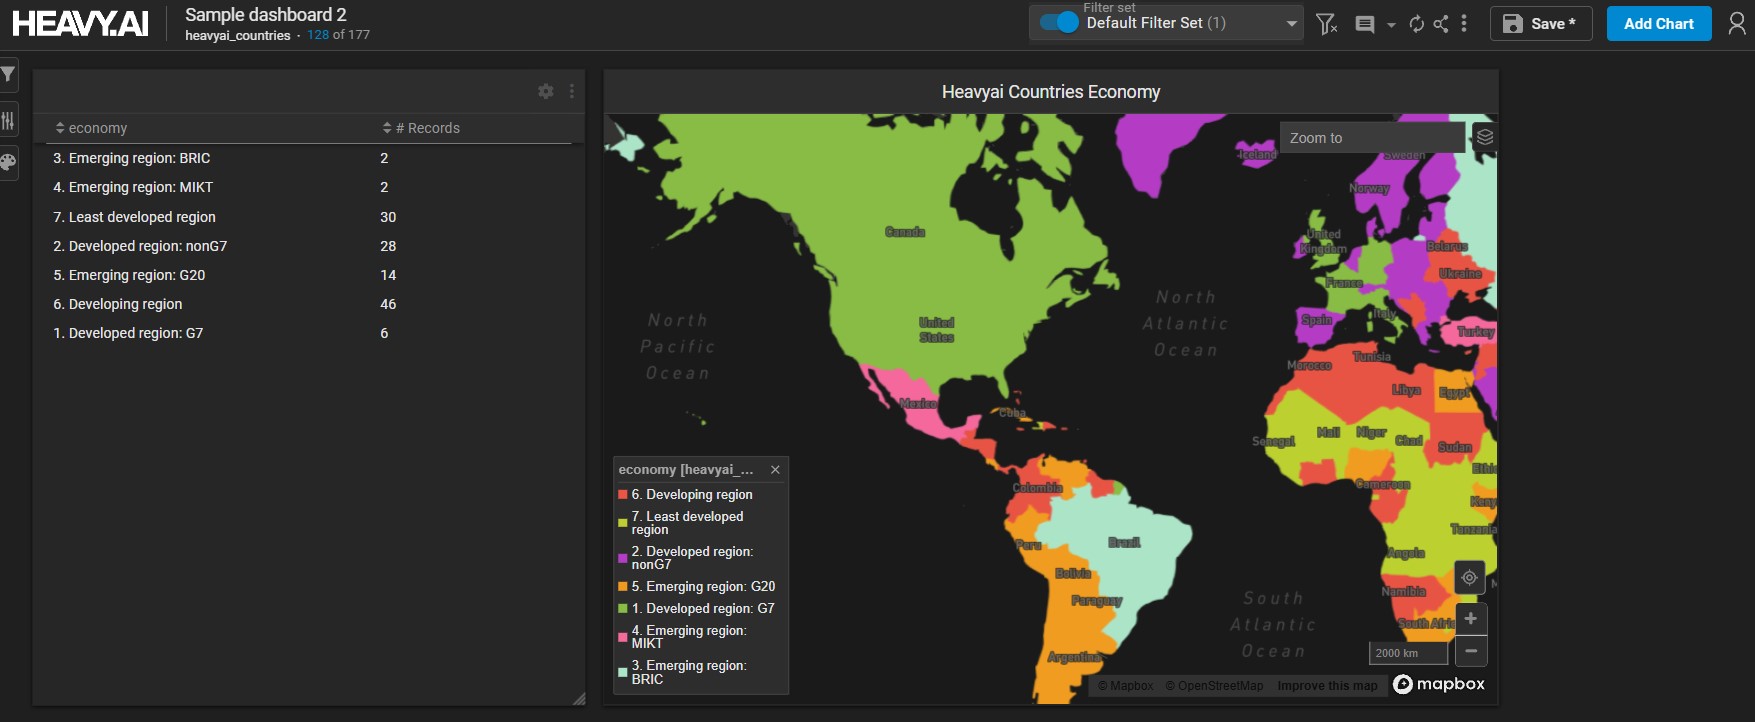The width and height of the screenshot is (1755, 722).
Task: Click the Mapbox attribution link
Action: (x=1126, y=686)
